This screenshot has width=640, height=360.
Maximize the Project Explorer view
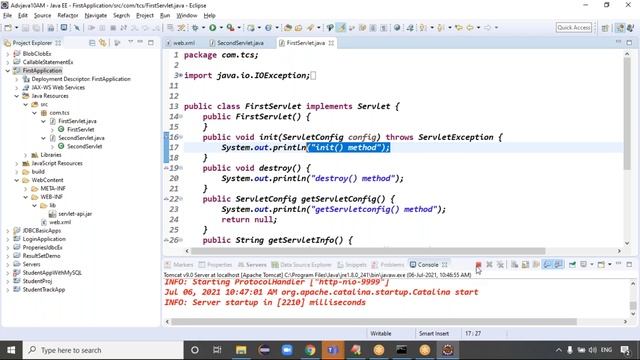click(x=151, y=42)
